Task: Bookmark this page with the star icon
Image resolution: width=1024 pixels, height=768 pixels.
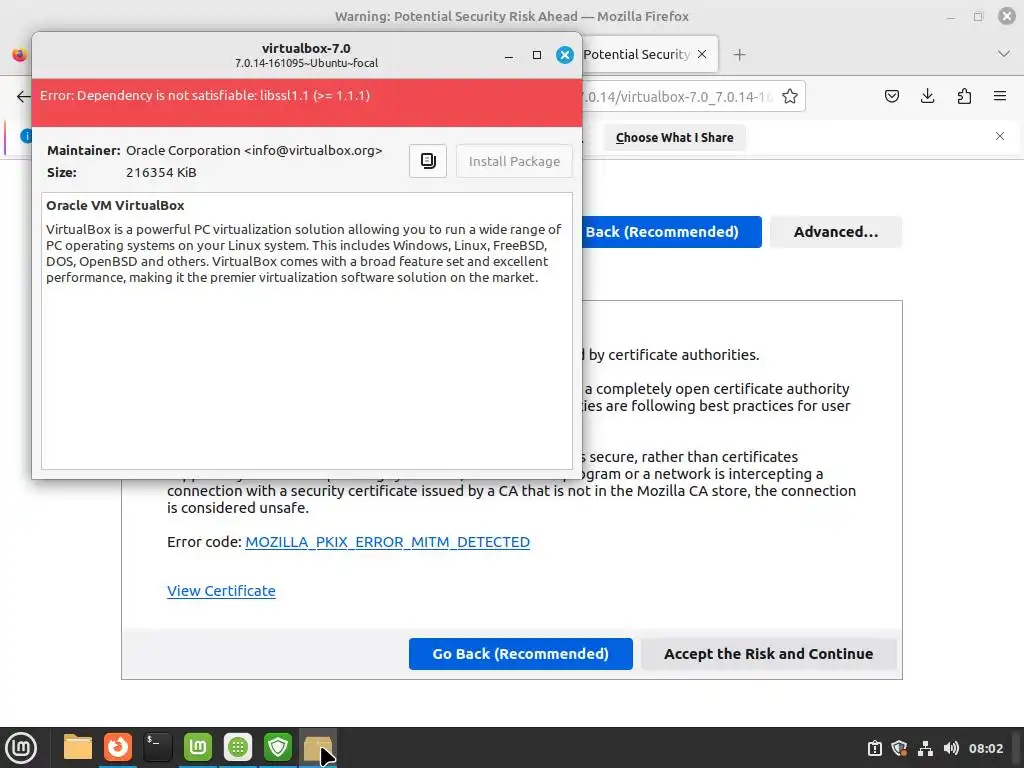Action: [790, 97]
